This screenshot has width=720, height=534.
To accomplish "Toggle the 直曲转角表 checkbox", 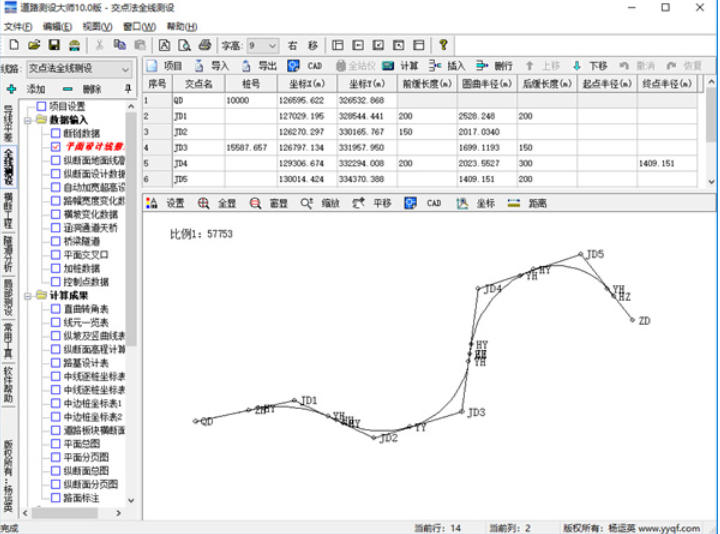I will coord(56,309).
